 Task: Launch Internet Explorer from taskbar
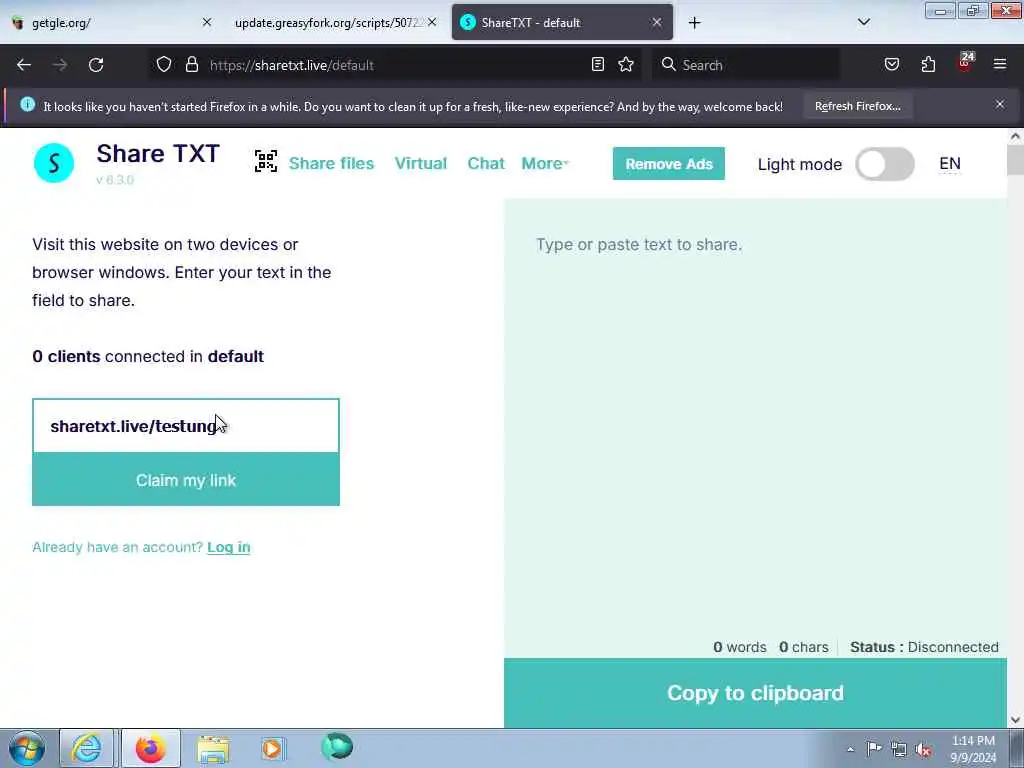87,748
